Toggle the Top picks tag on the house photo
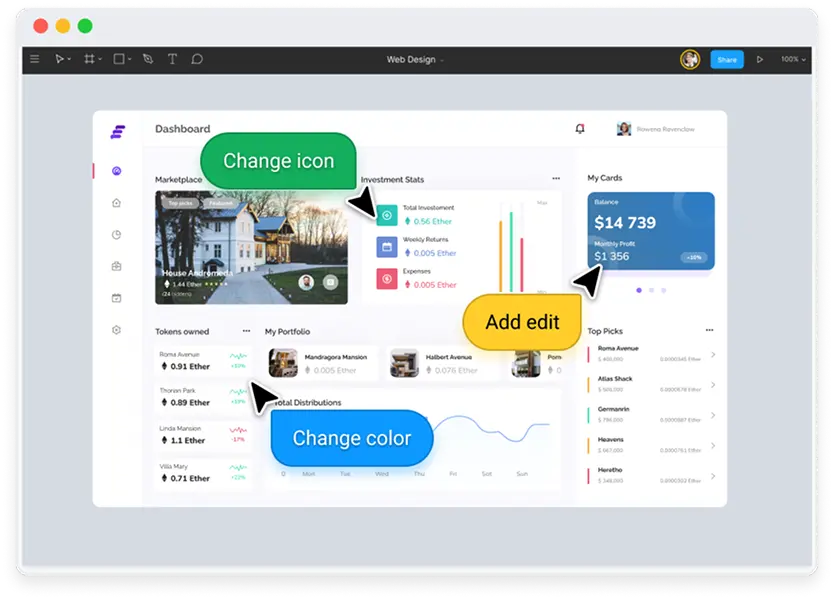This screenshot has width=834, height=600. click(179, 201)
